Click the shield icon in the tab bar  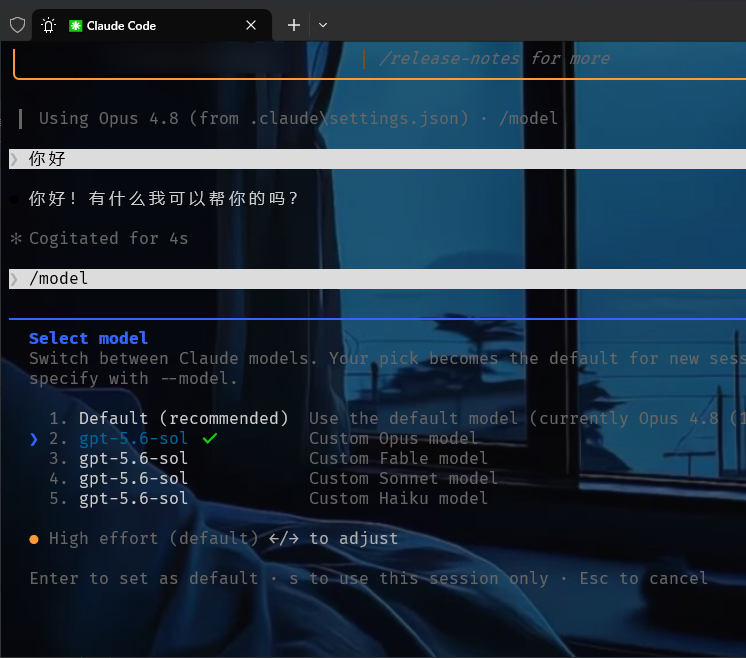(18, 25)
